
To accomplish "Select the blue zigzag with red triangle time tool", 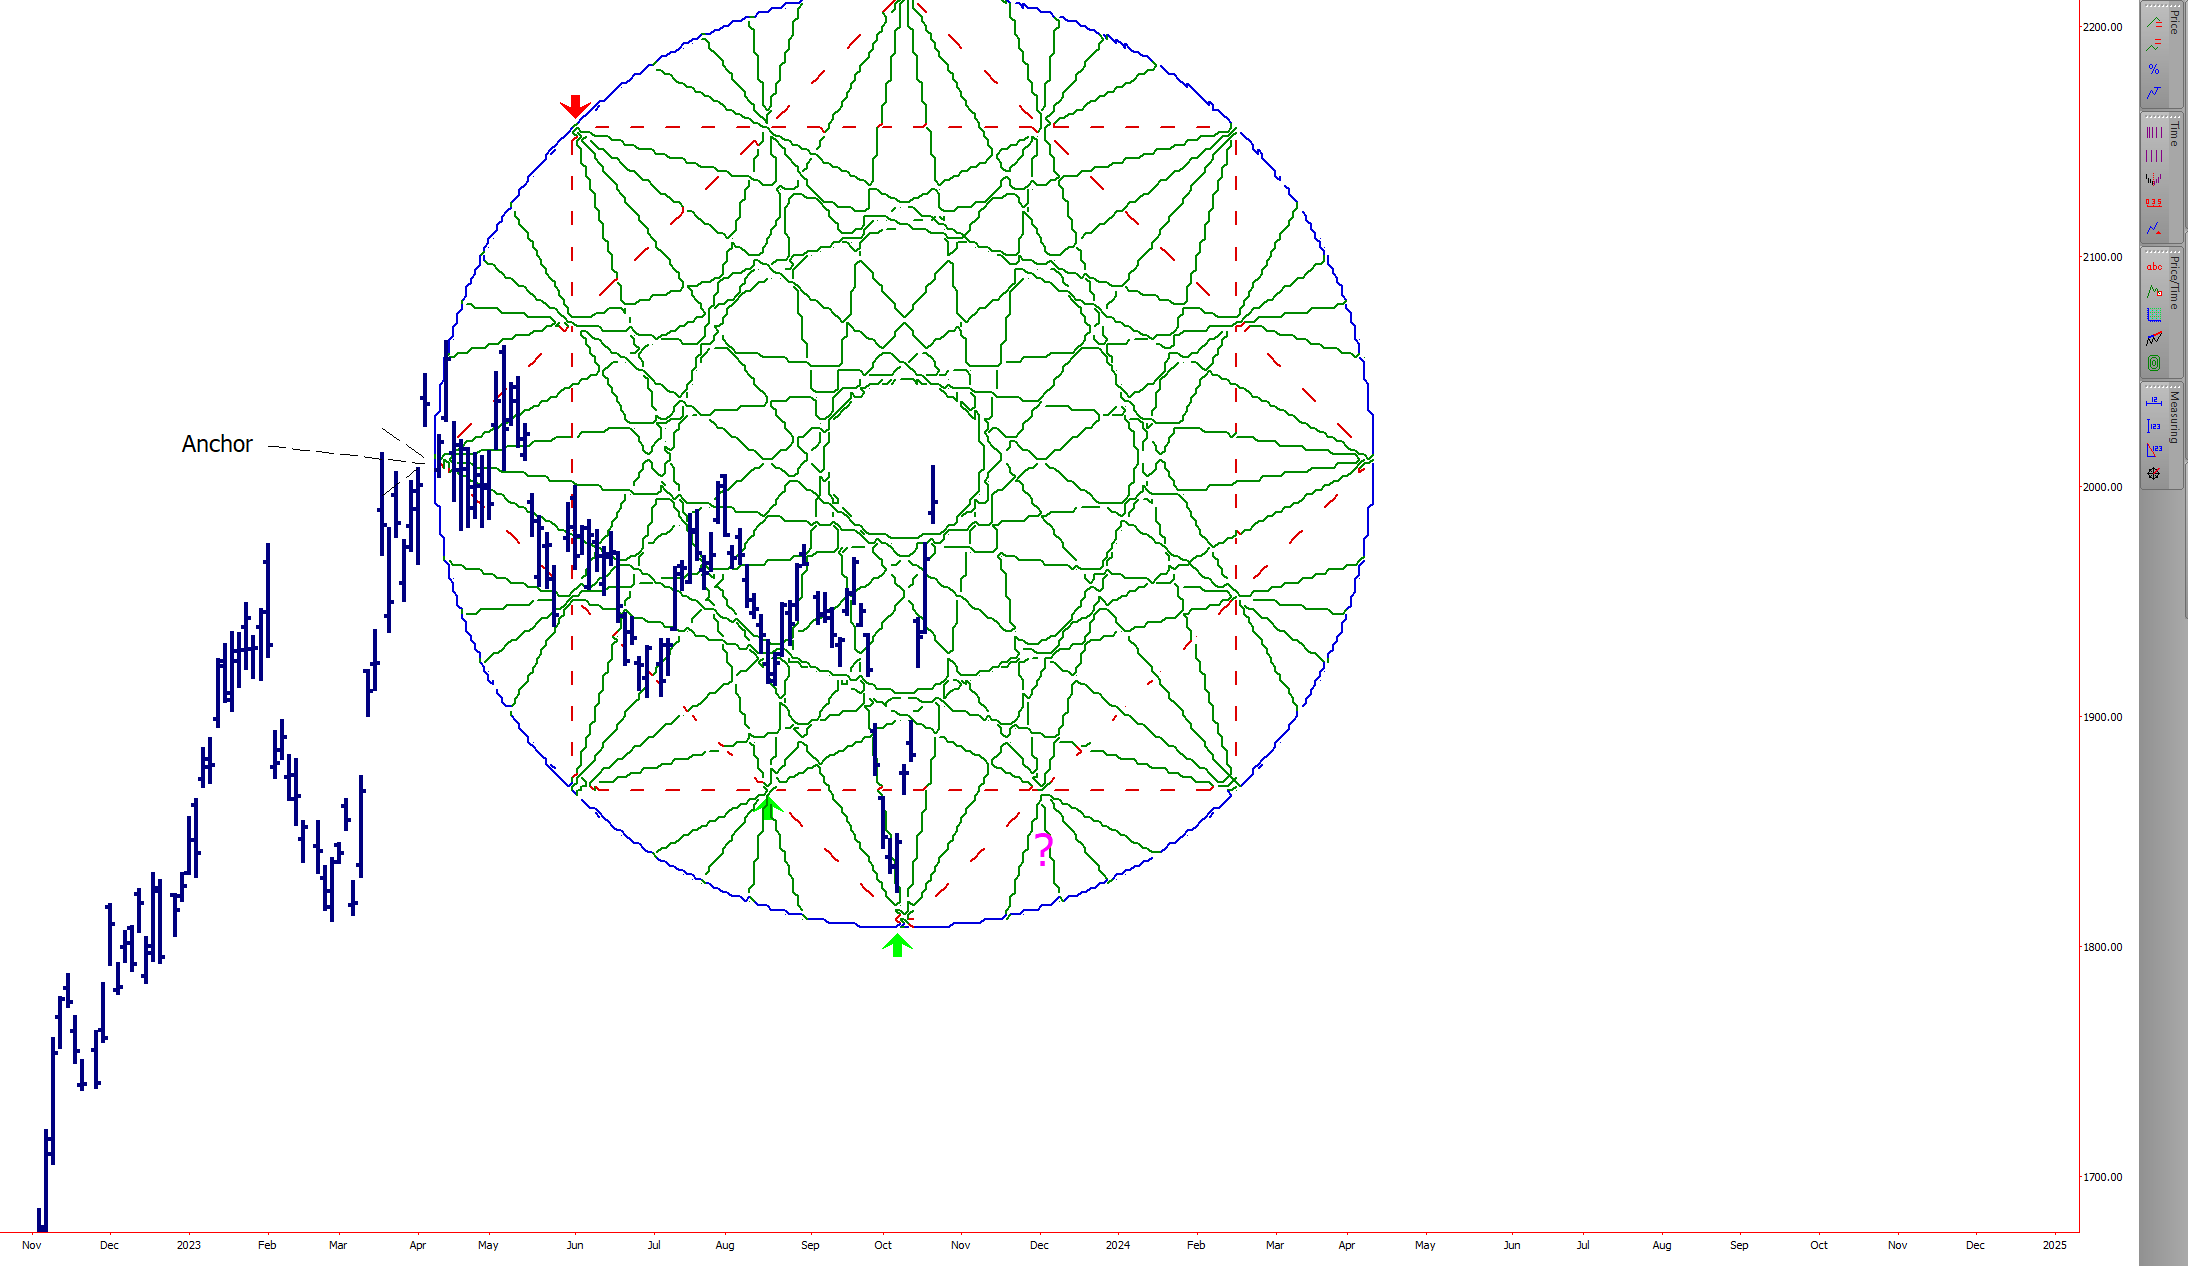I will coord(2154,228).
